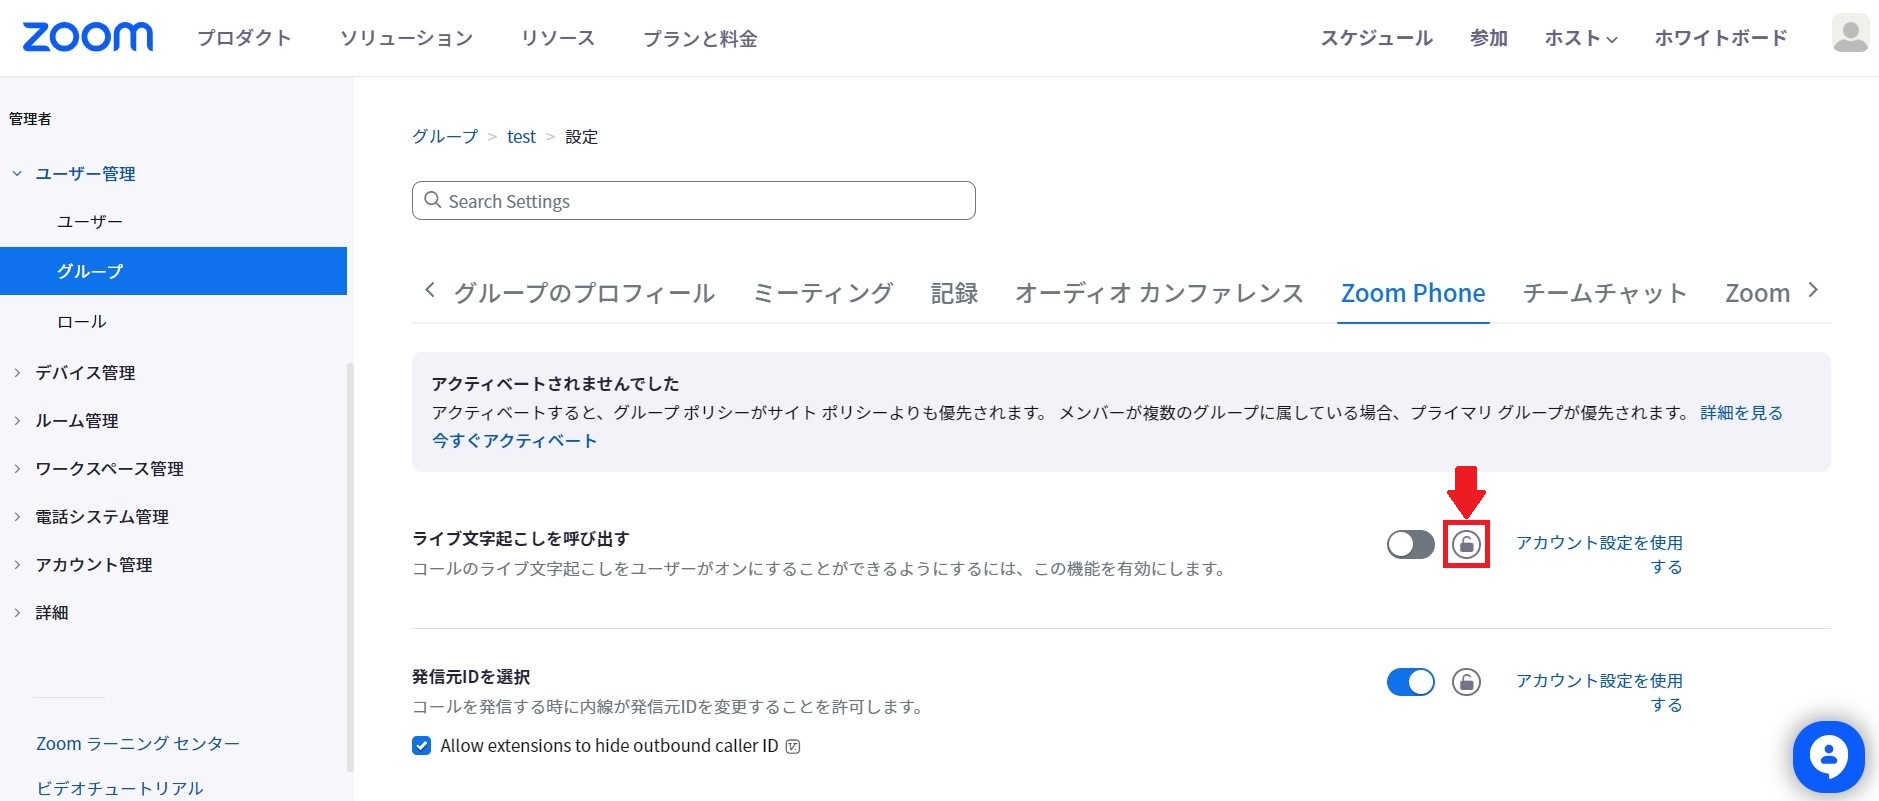Disable the caller ID selection toggle
This screenshot has width=1879, height=801.
[1410, 682]
